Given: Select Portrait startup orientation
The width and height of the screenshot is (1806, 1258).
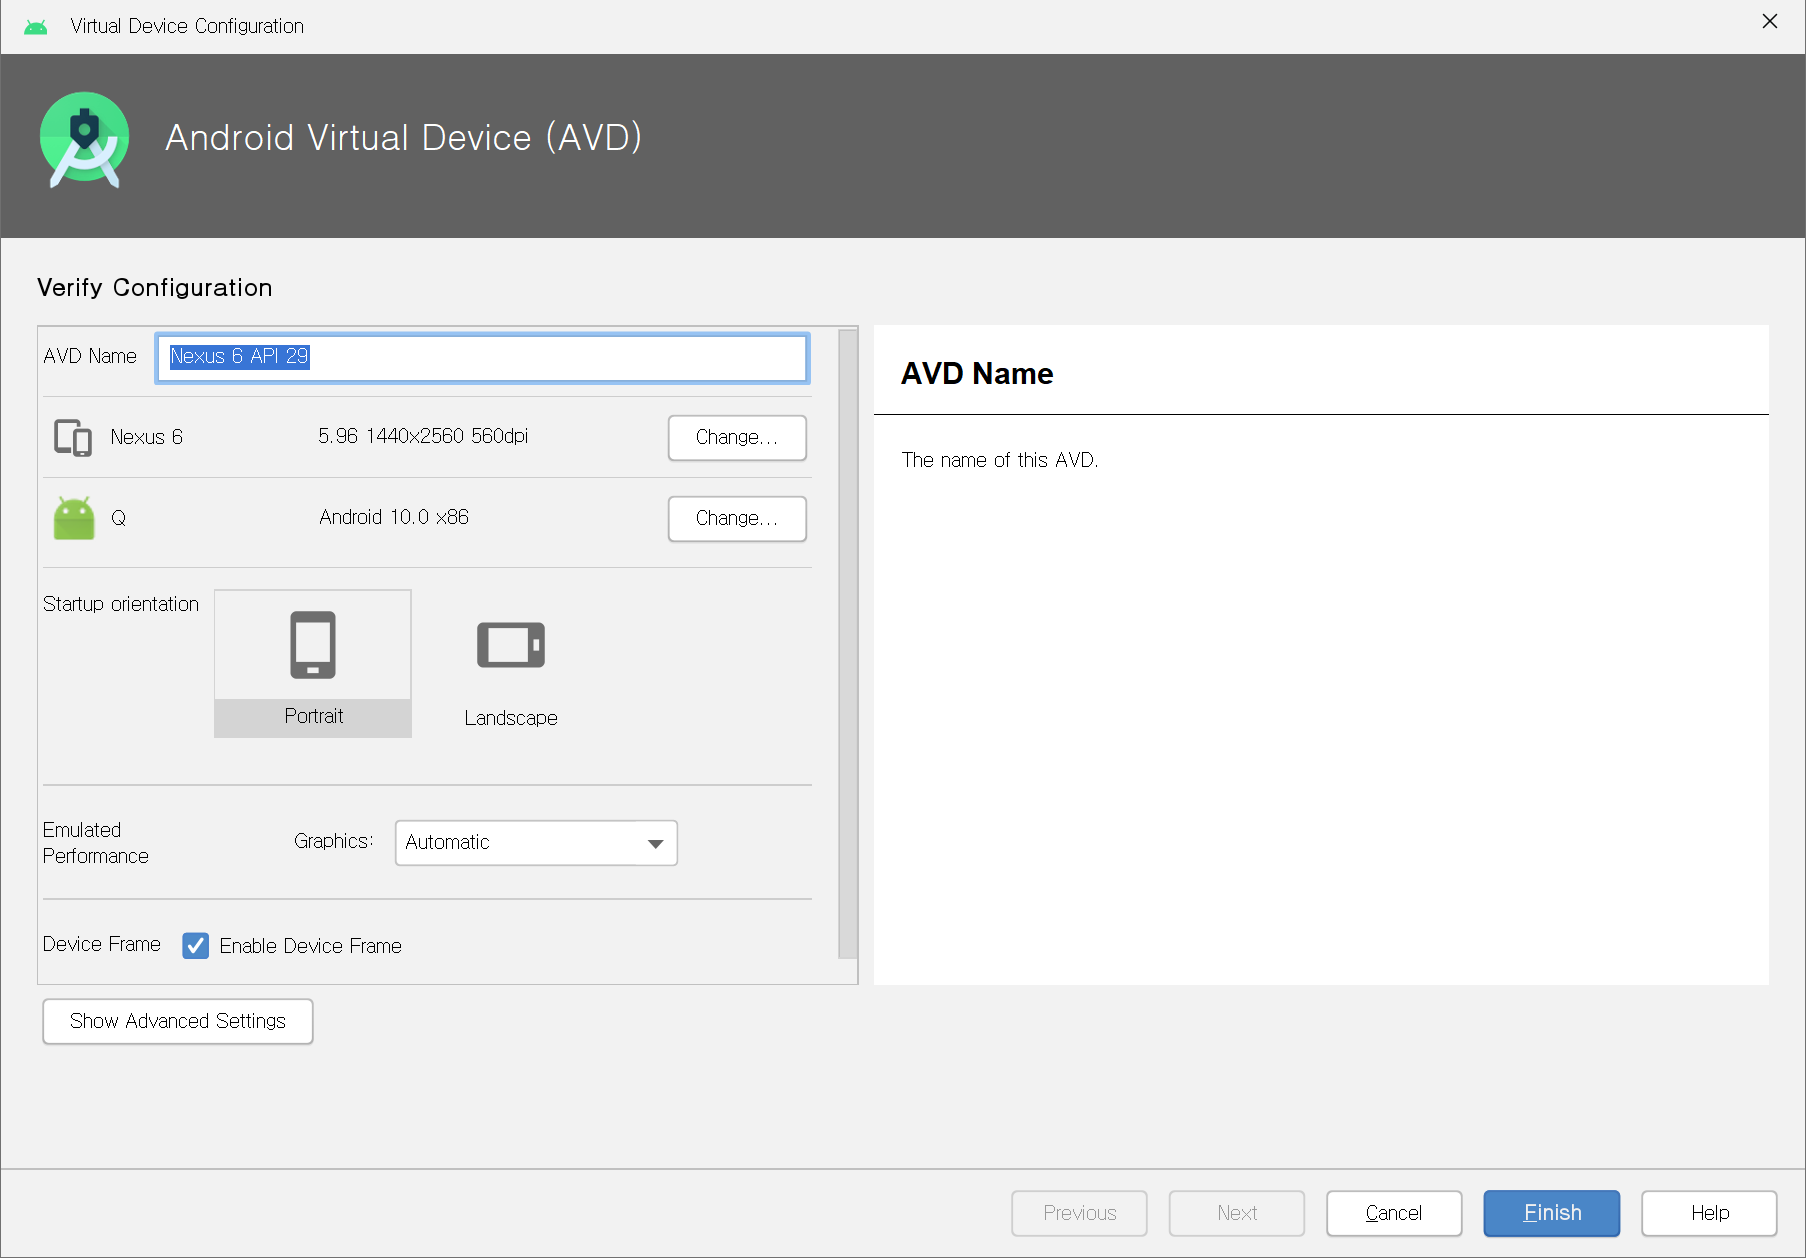Looking at the screenshot, I should 313,664.
